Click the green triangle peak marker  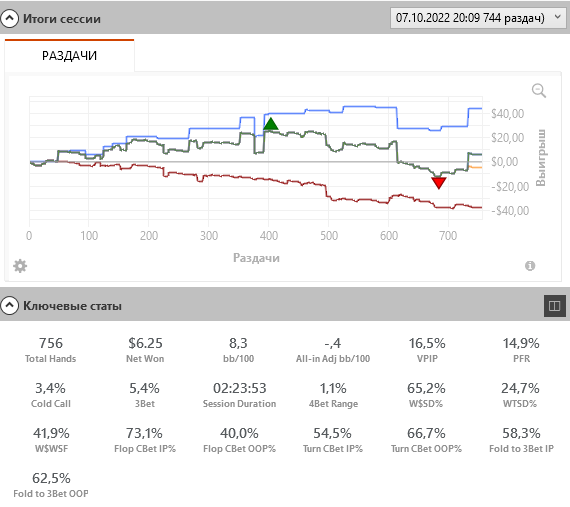click(270, 124)
